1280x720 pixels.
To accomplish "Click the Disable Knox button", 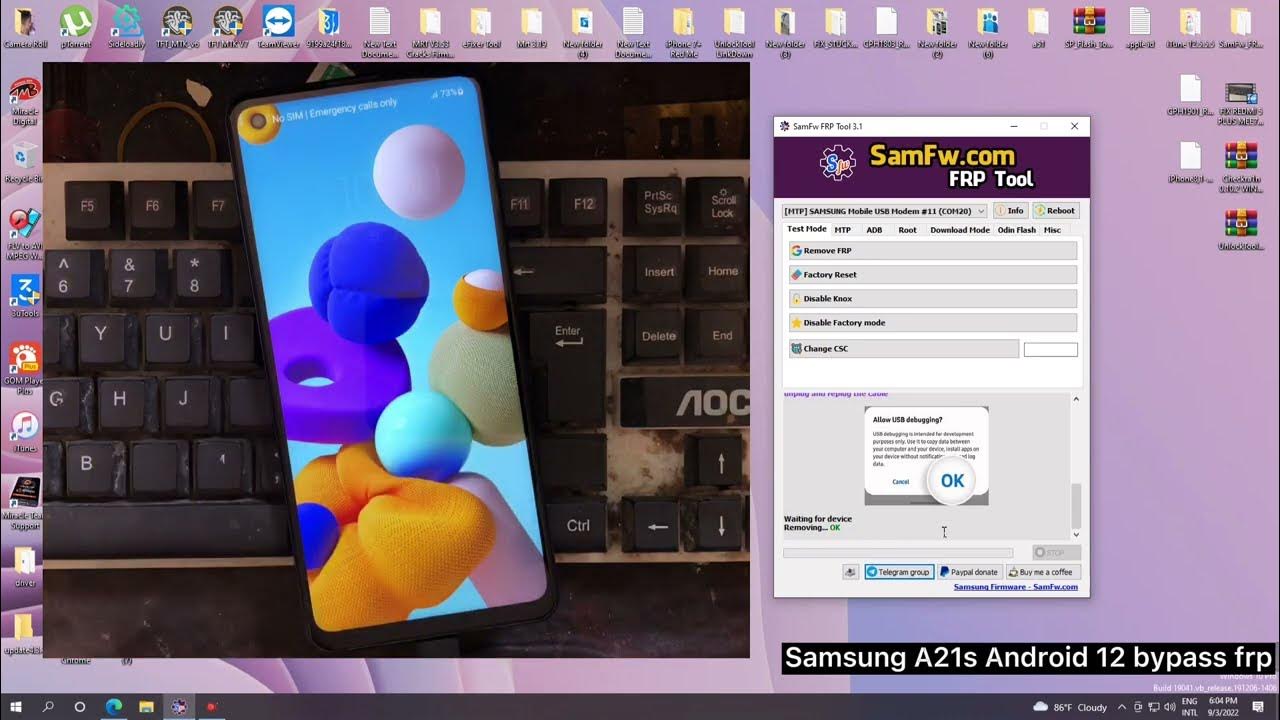I will coord(933,299).
